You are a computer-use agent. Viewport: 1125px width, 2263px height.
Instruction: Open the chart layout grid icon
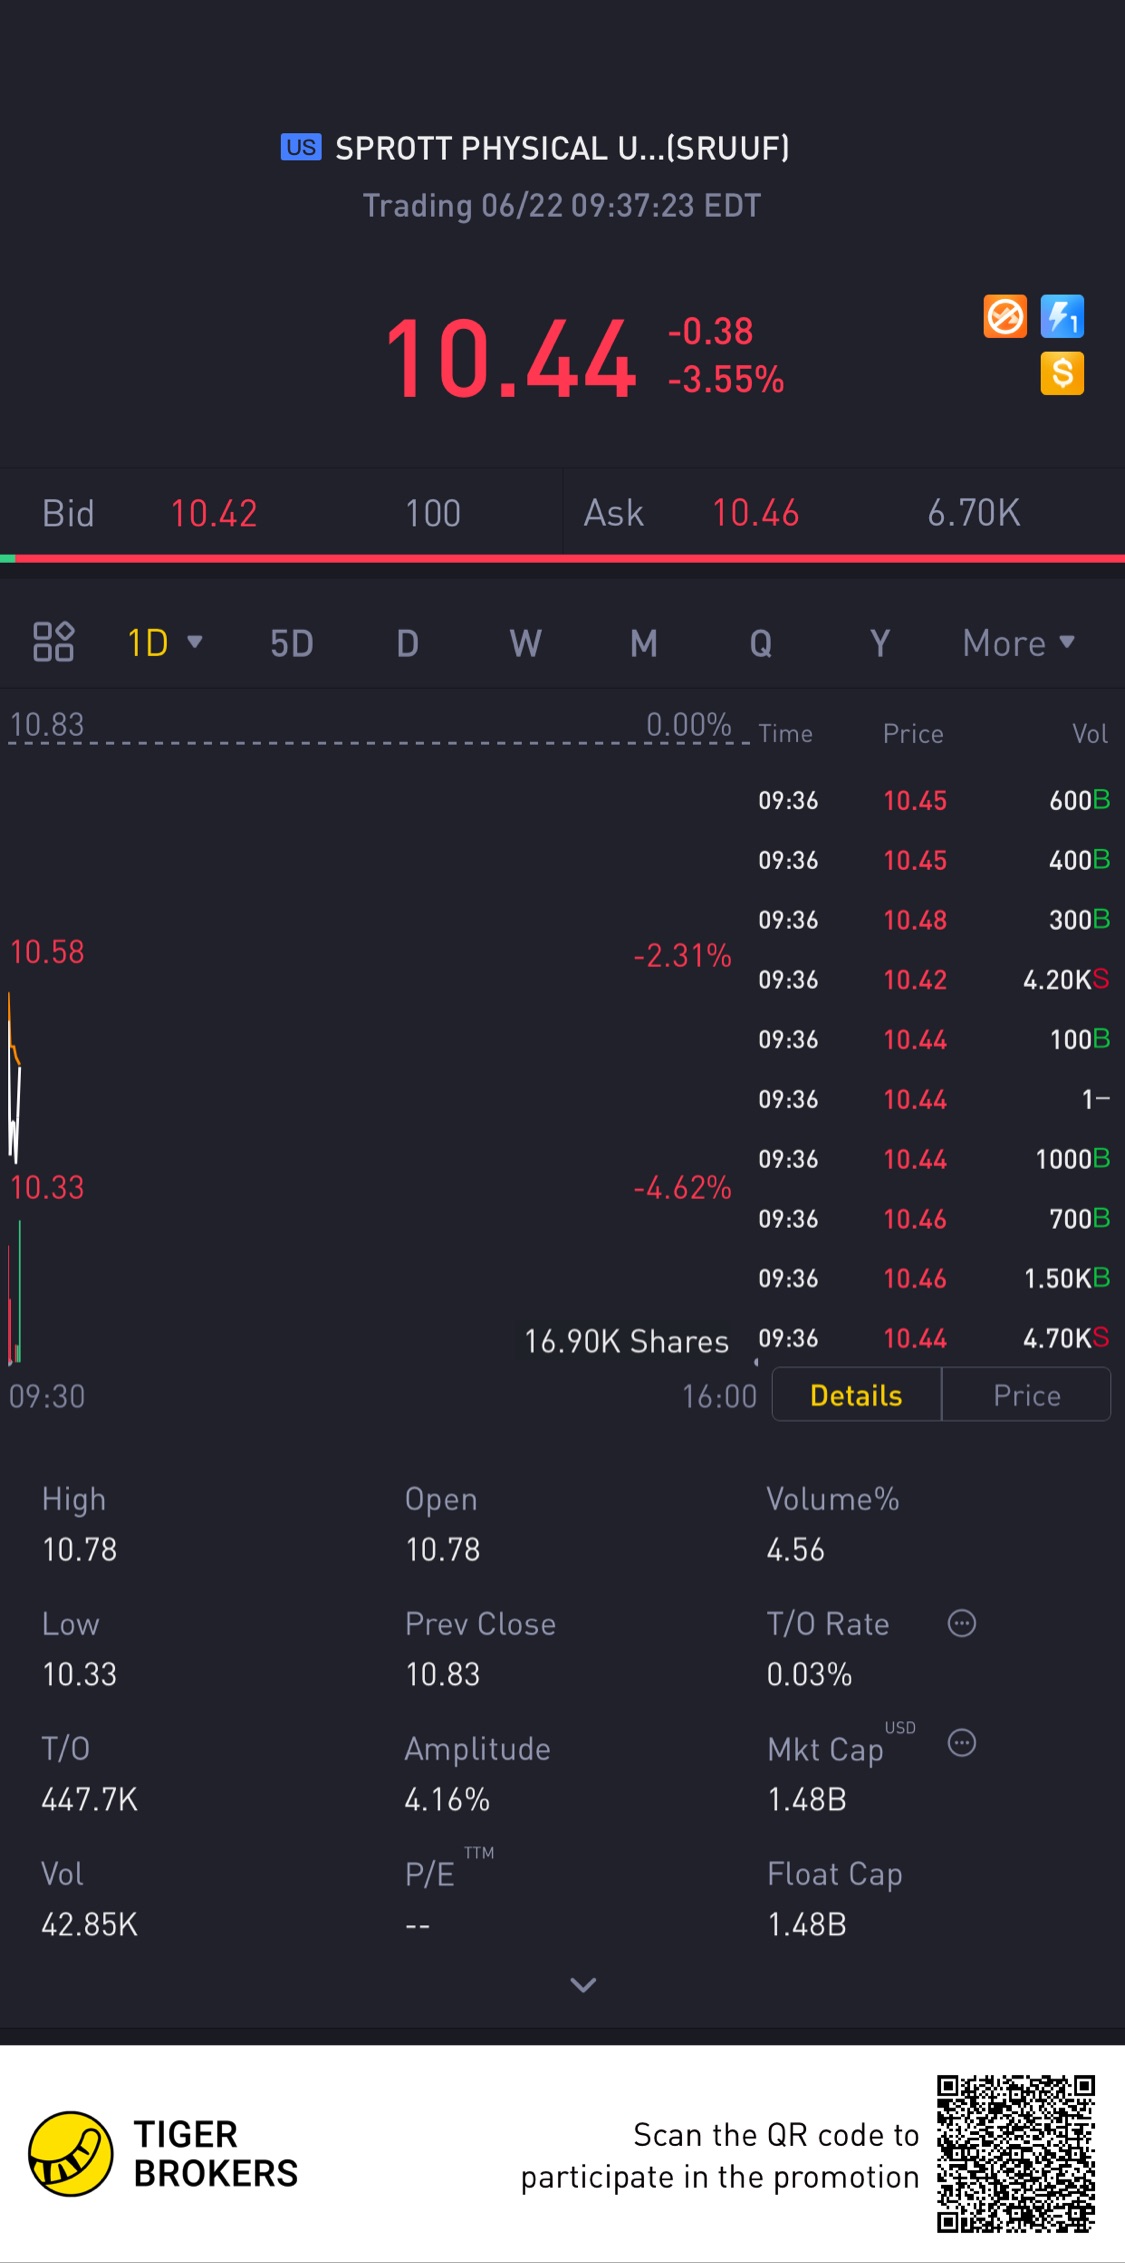tap(54, 642)
